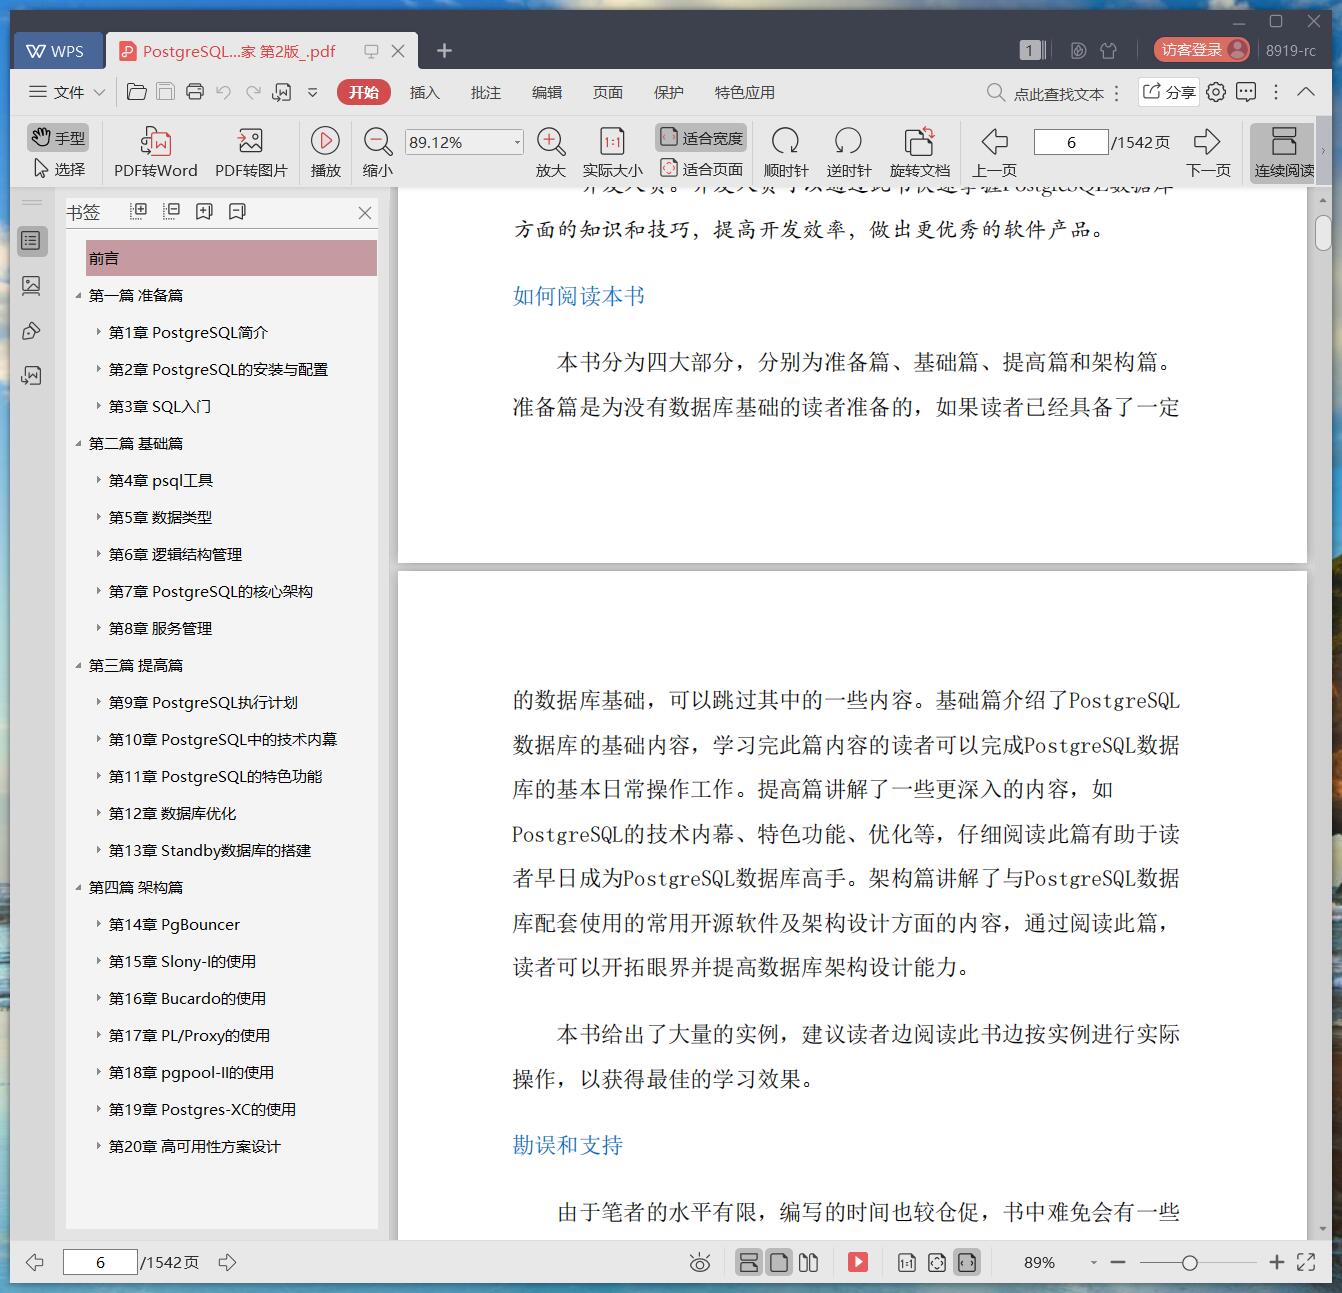
Task: Click eye protection mode icon in status bar
Action: 700,1263
